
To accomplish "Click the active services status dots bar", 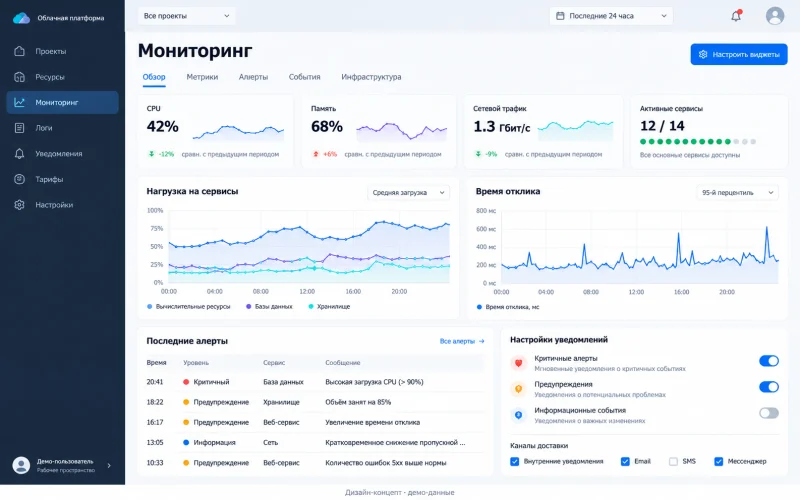I will pos(698,141).
